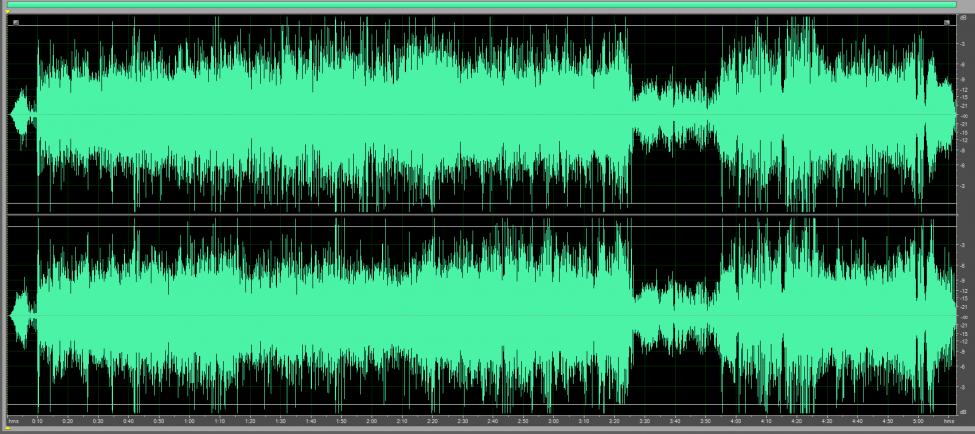The image size is (975, 434).
Task: Click the dB label atop the amplitude scale
Action: (963, 17)
